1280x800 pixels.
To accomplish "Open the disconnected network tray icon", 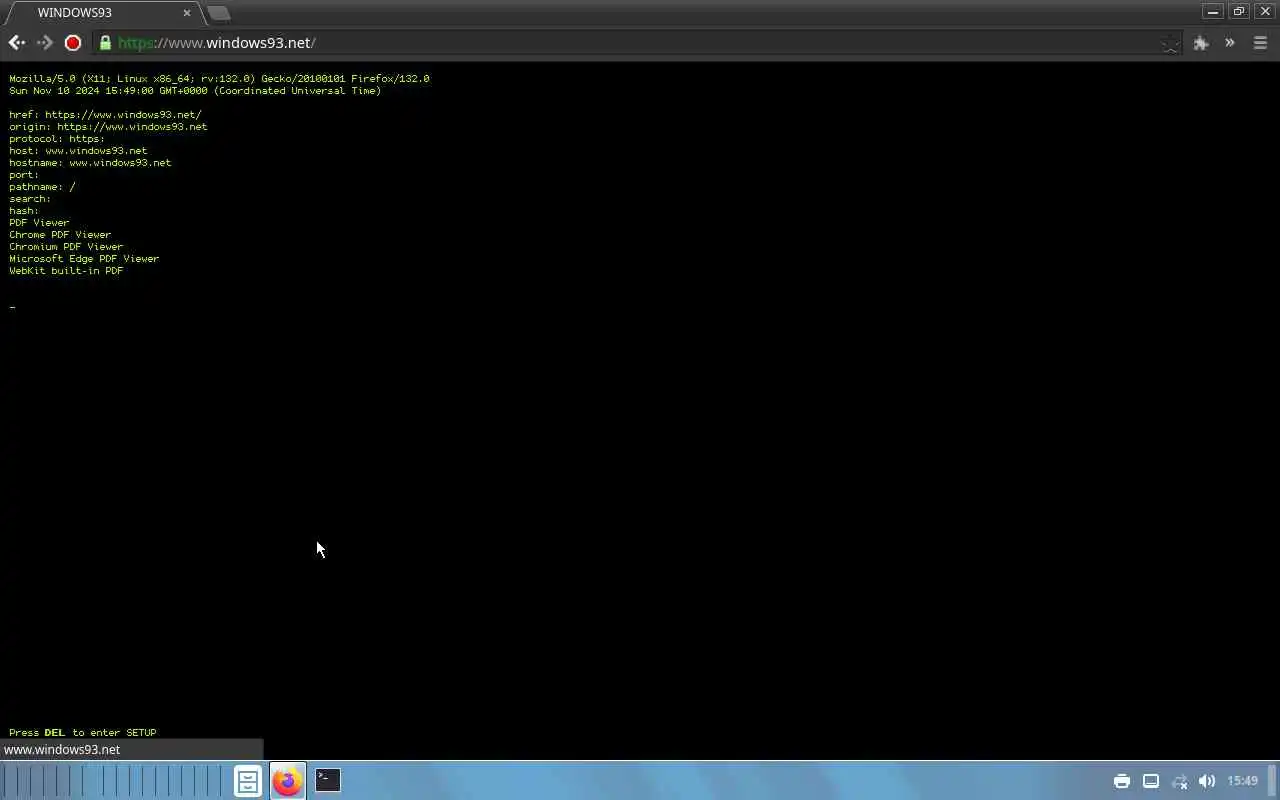I will tap(1180, 781).
